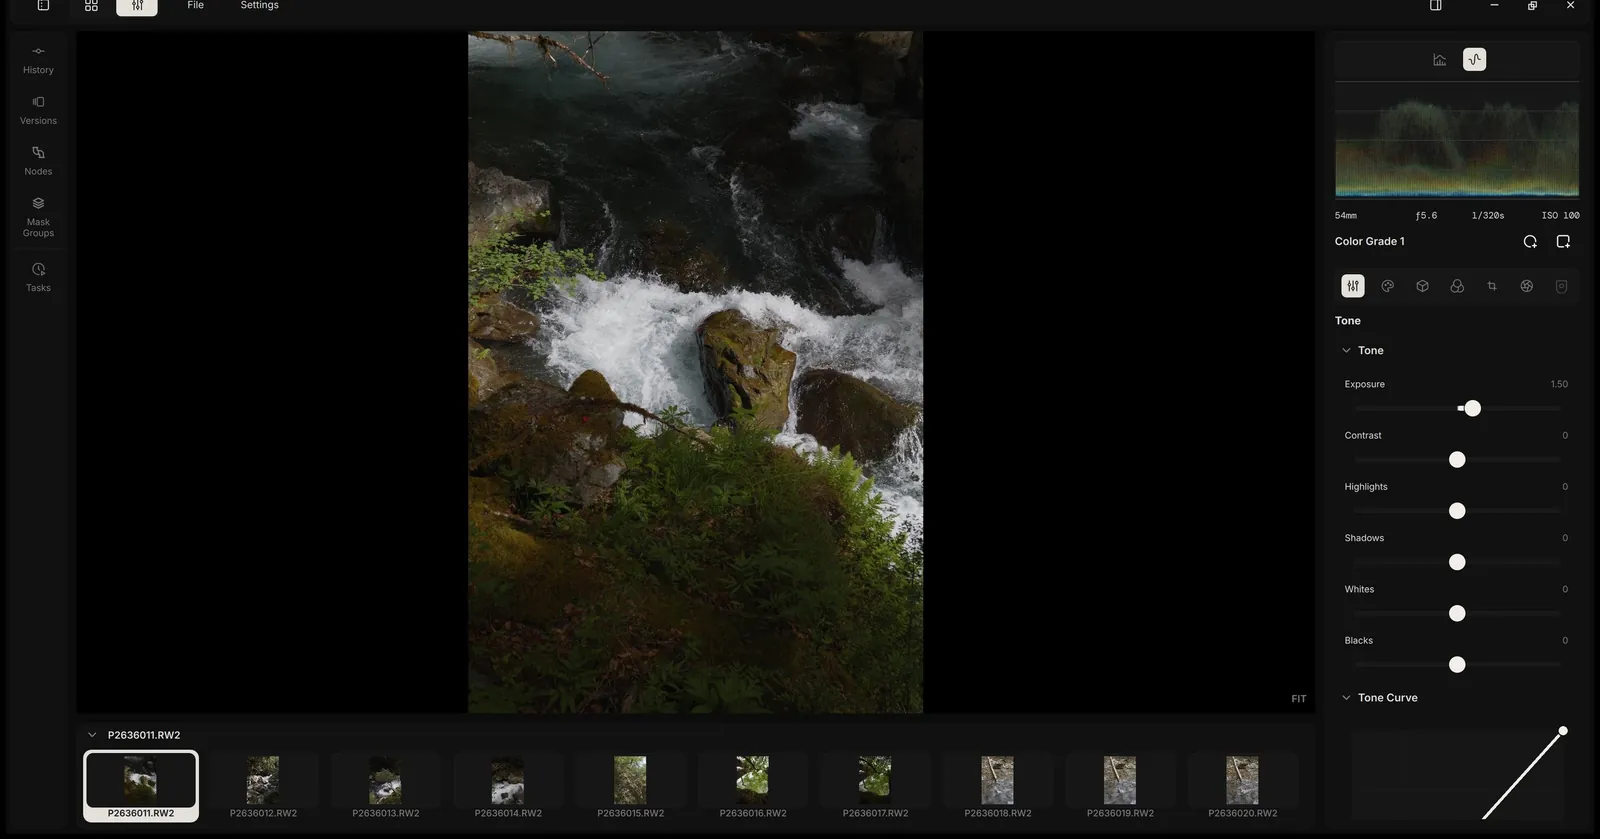Click the Exposure slider handle
1600x839 pixels.
[1472, 408]
